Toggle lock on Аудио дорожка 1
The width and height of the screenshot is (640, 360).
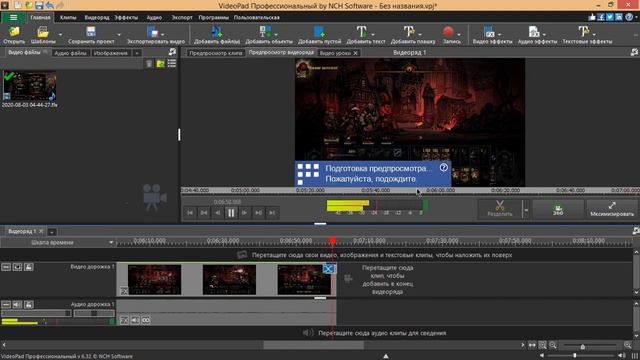tap(29, 304)
